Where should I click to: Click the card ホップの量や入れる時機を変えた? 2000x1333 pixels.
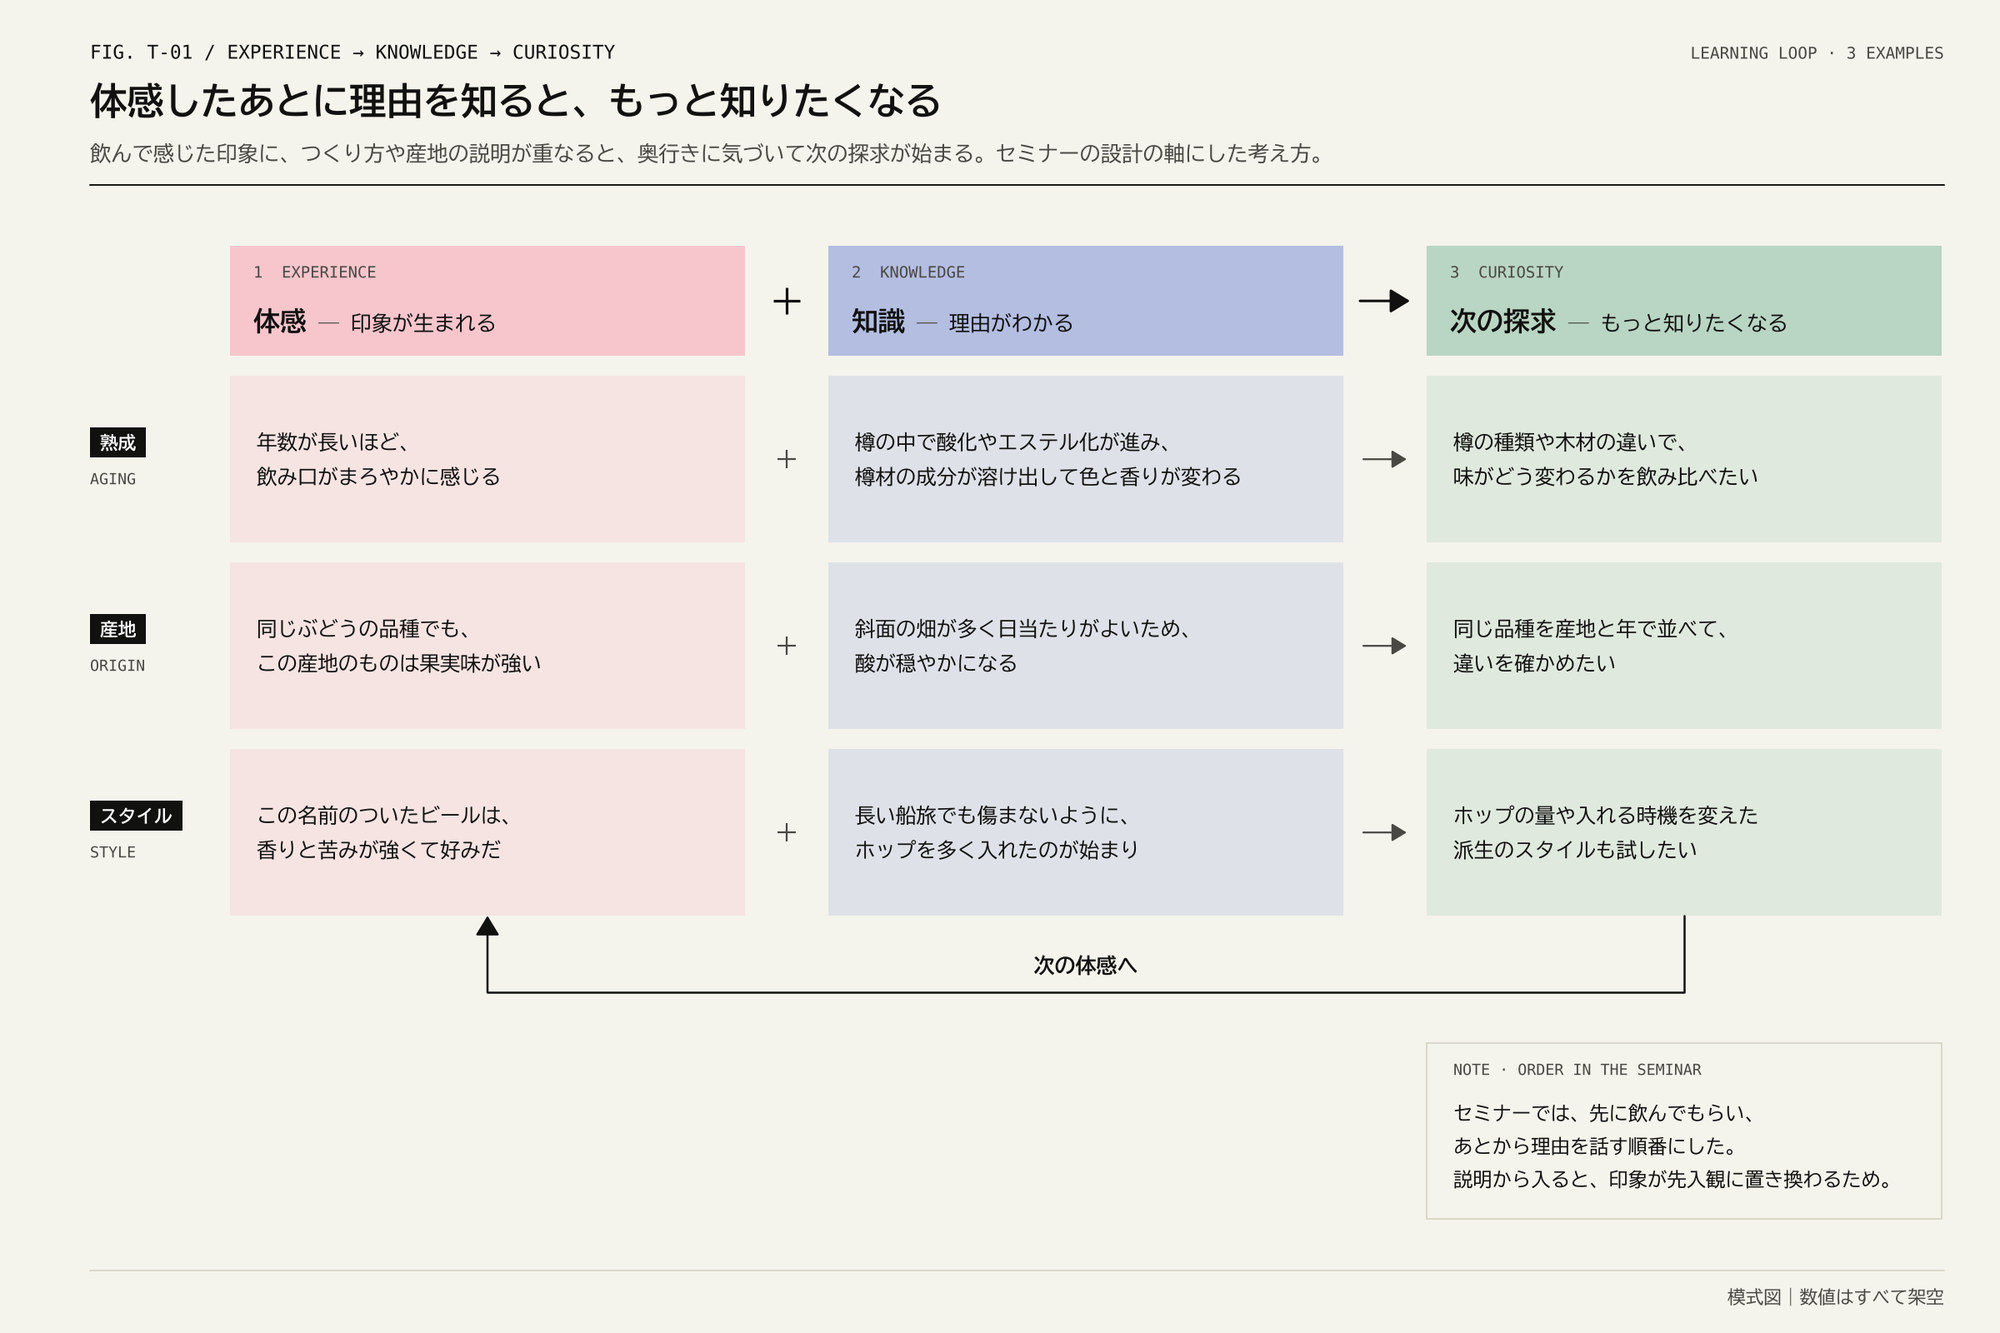pyautogui.click(x=1684, y=832)
